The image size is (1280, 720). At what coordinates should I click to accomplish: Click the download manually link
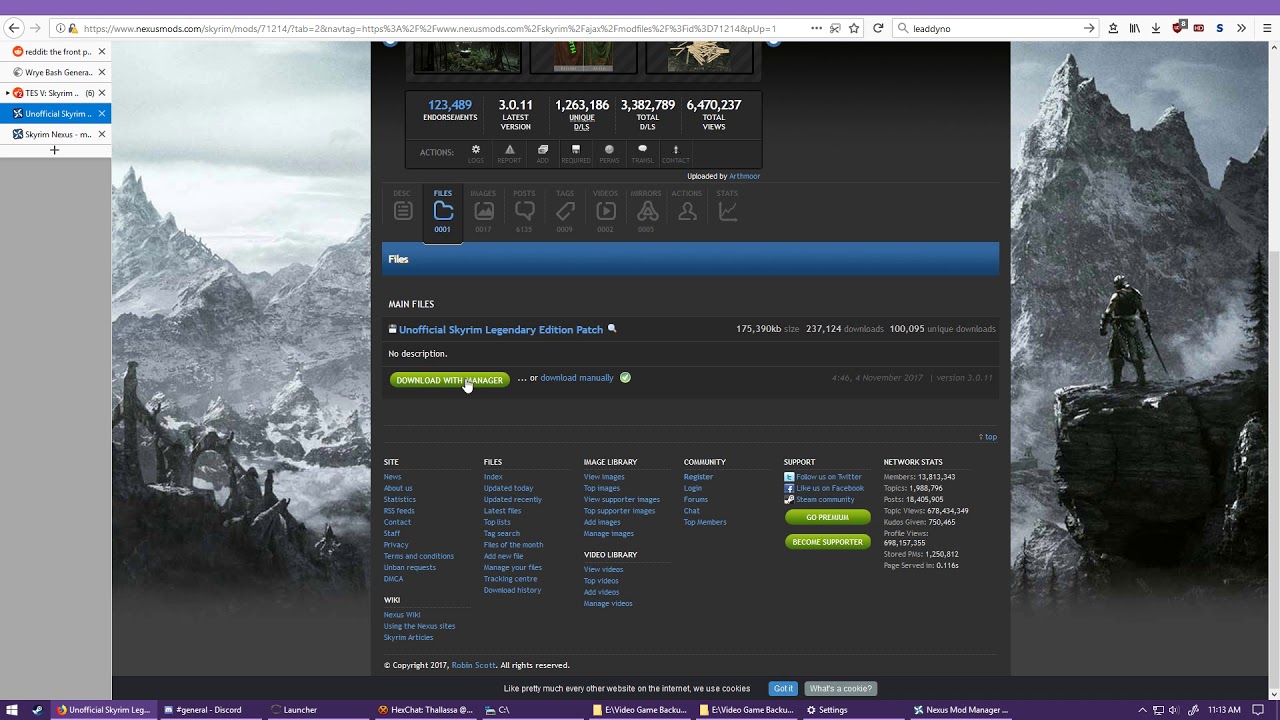577,378
